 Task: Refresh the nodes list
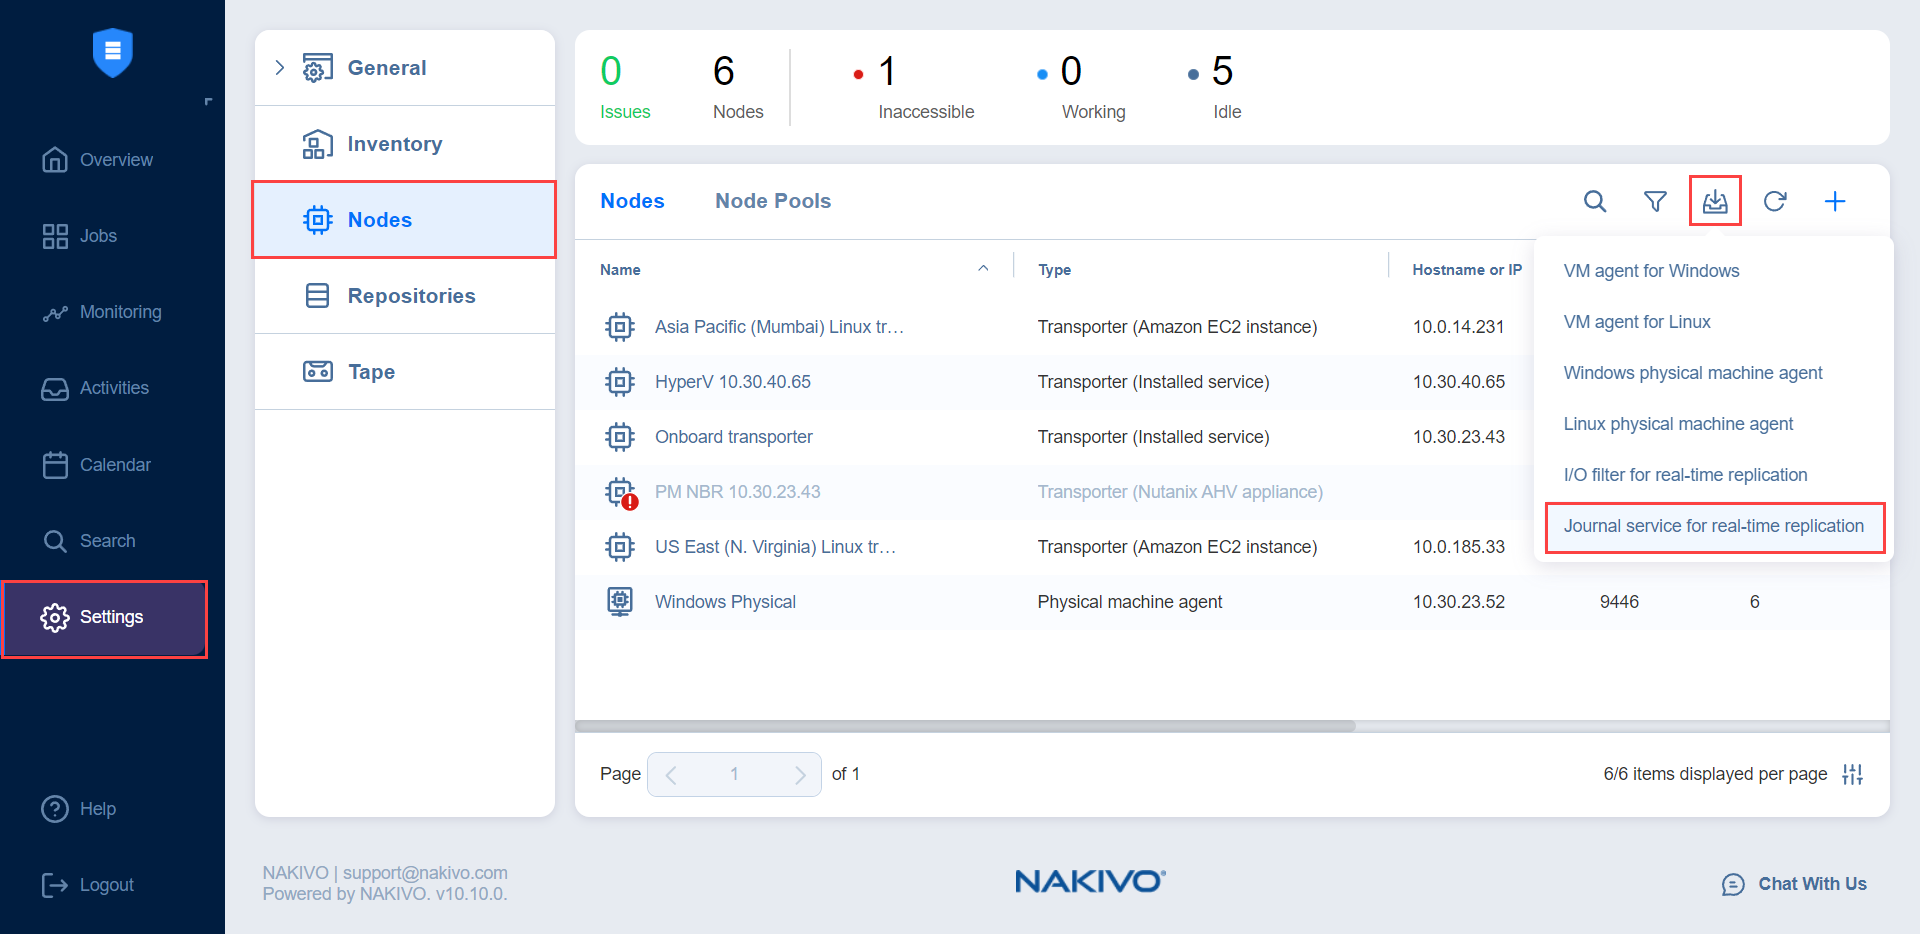pyautogui.click(x=1775, y=202)
